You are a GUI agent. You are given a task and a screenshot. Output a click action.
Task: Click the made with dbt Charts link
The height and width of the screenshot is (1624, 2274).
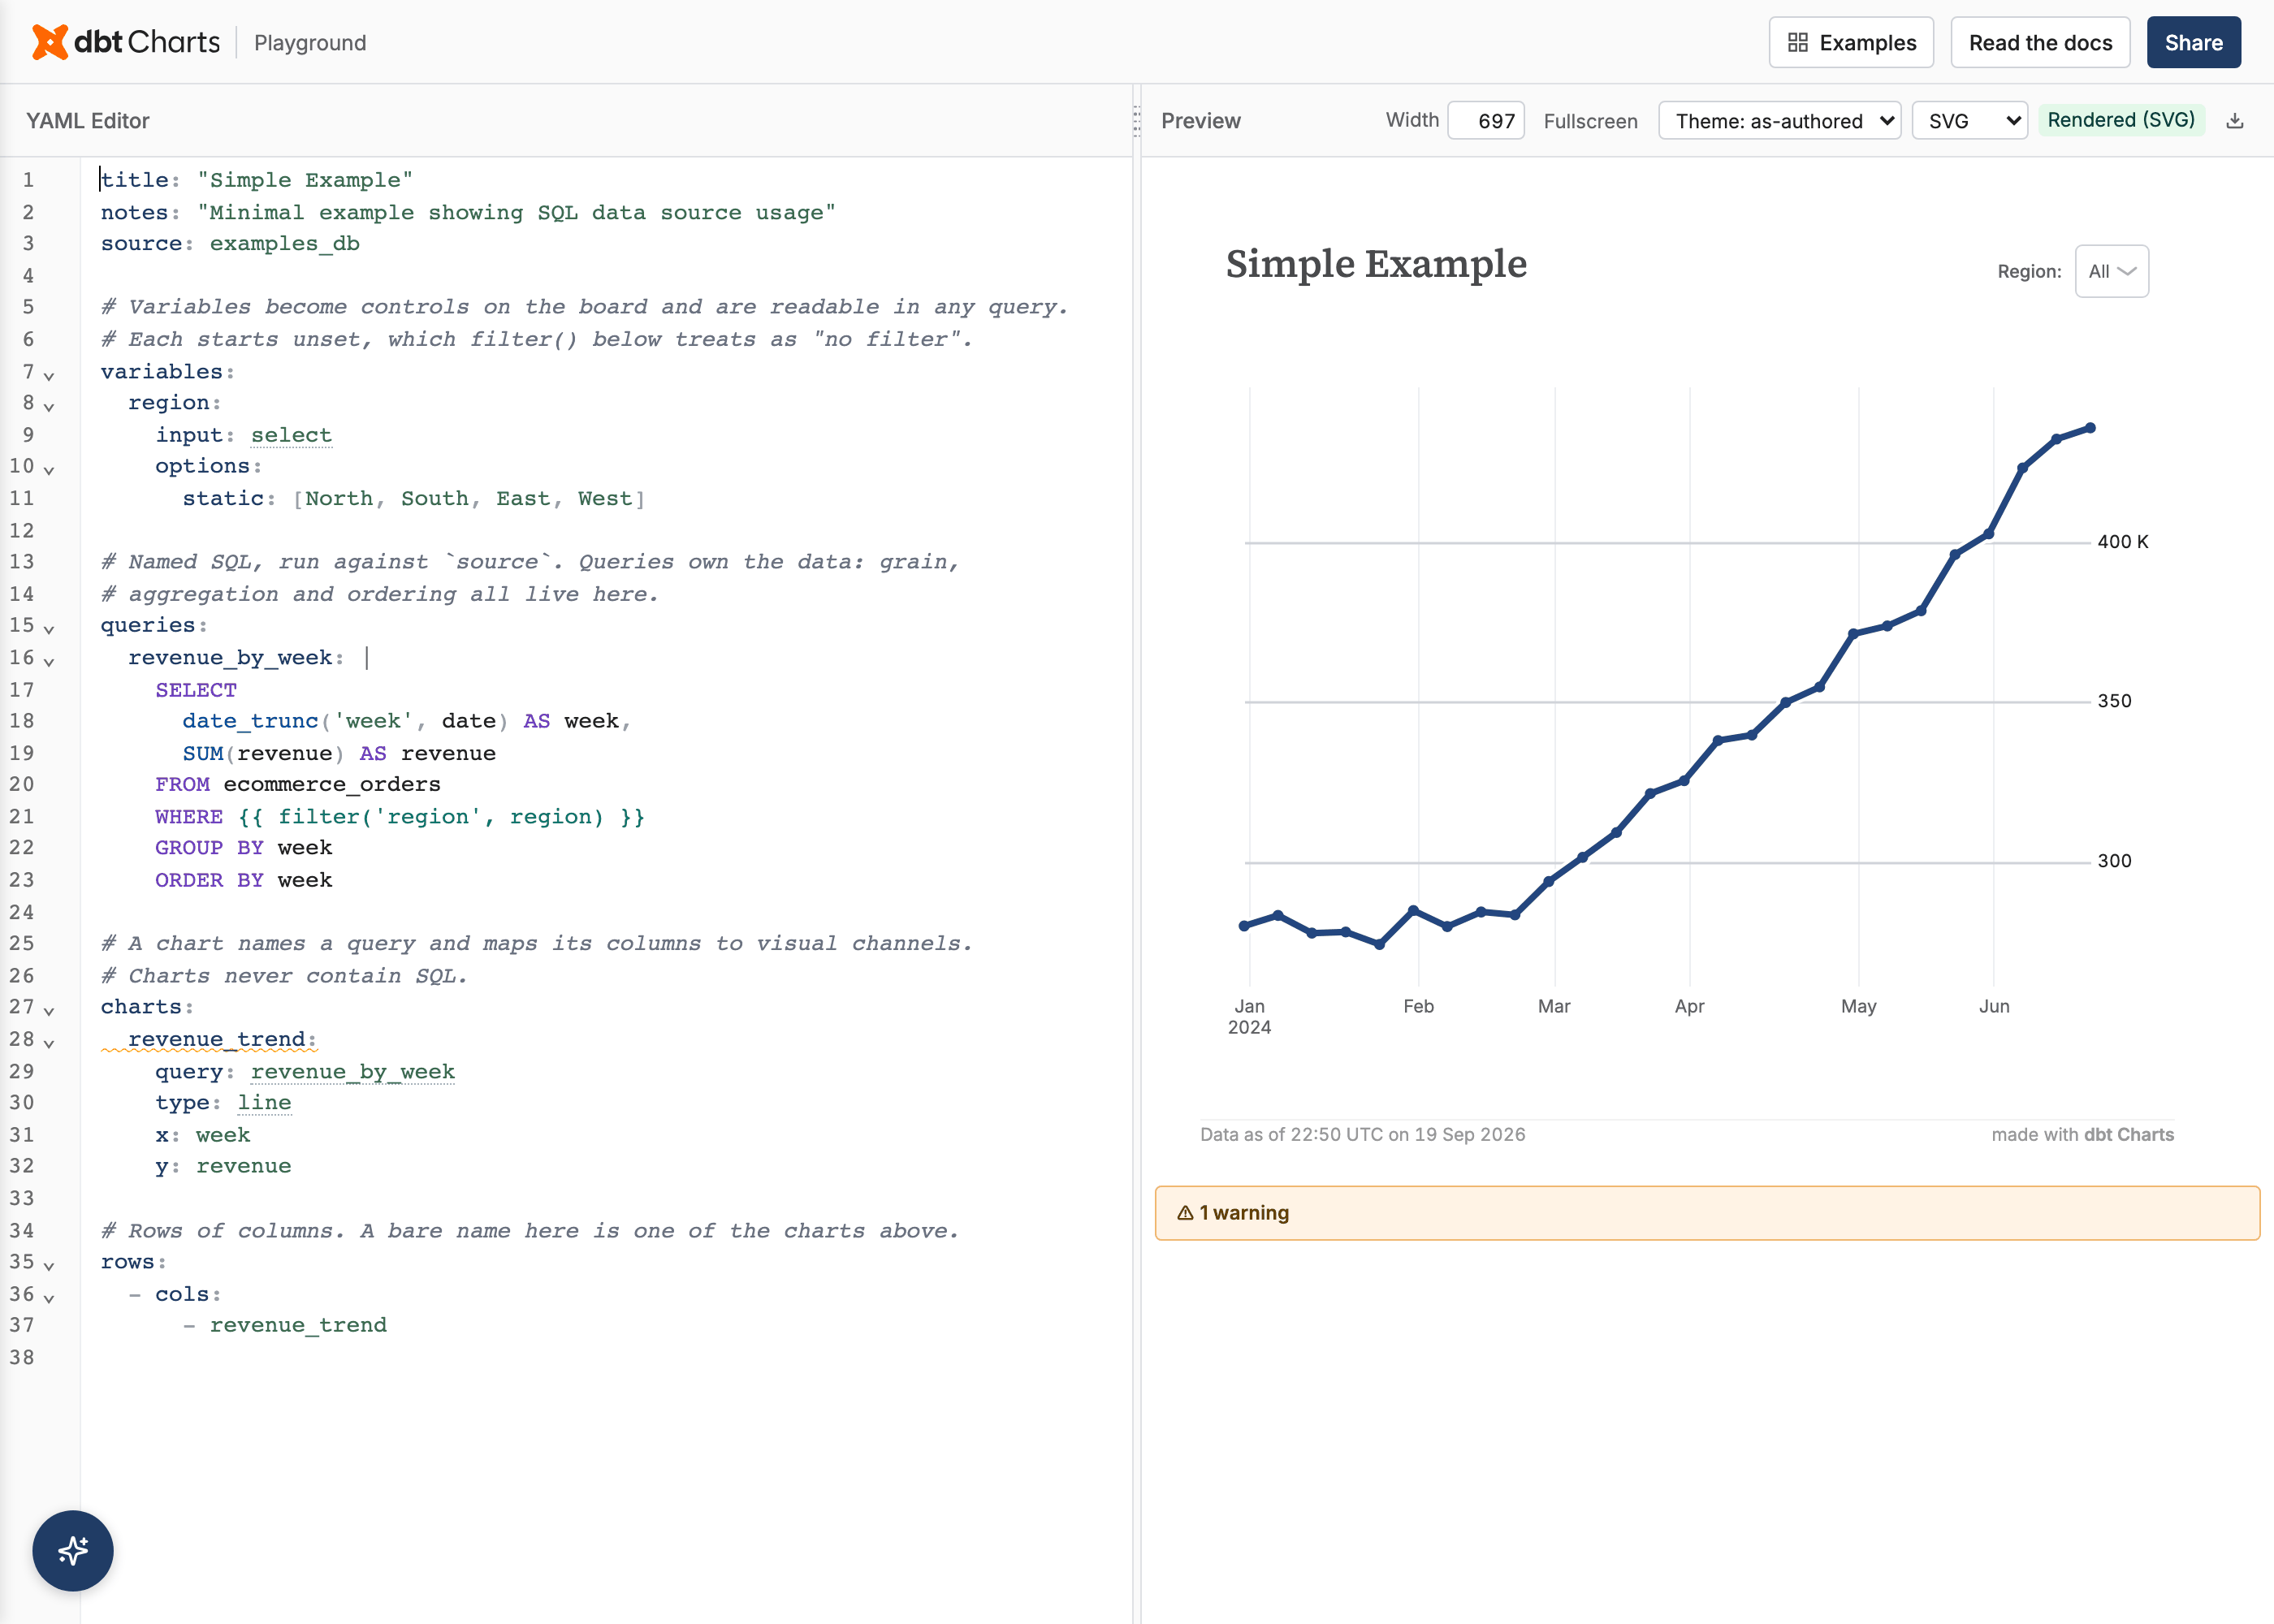pyautogui.click(x=2082, y=1135)
